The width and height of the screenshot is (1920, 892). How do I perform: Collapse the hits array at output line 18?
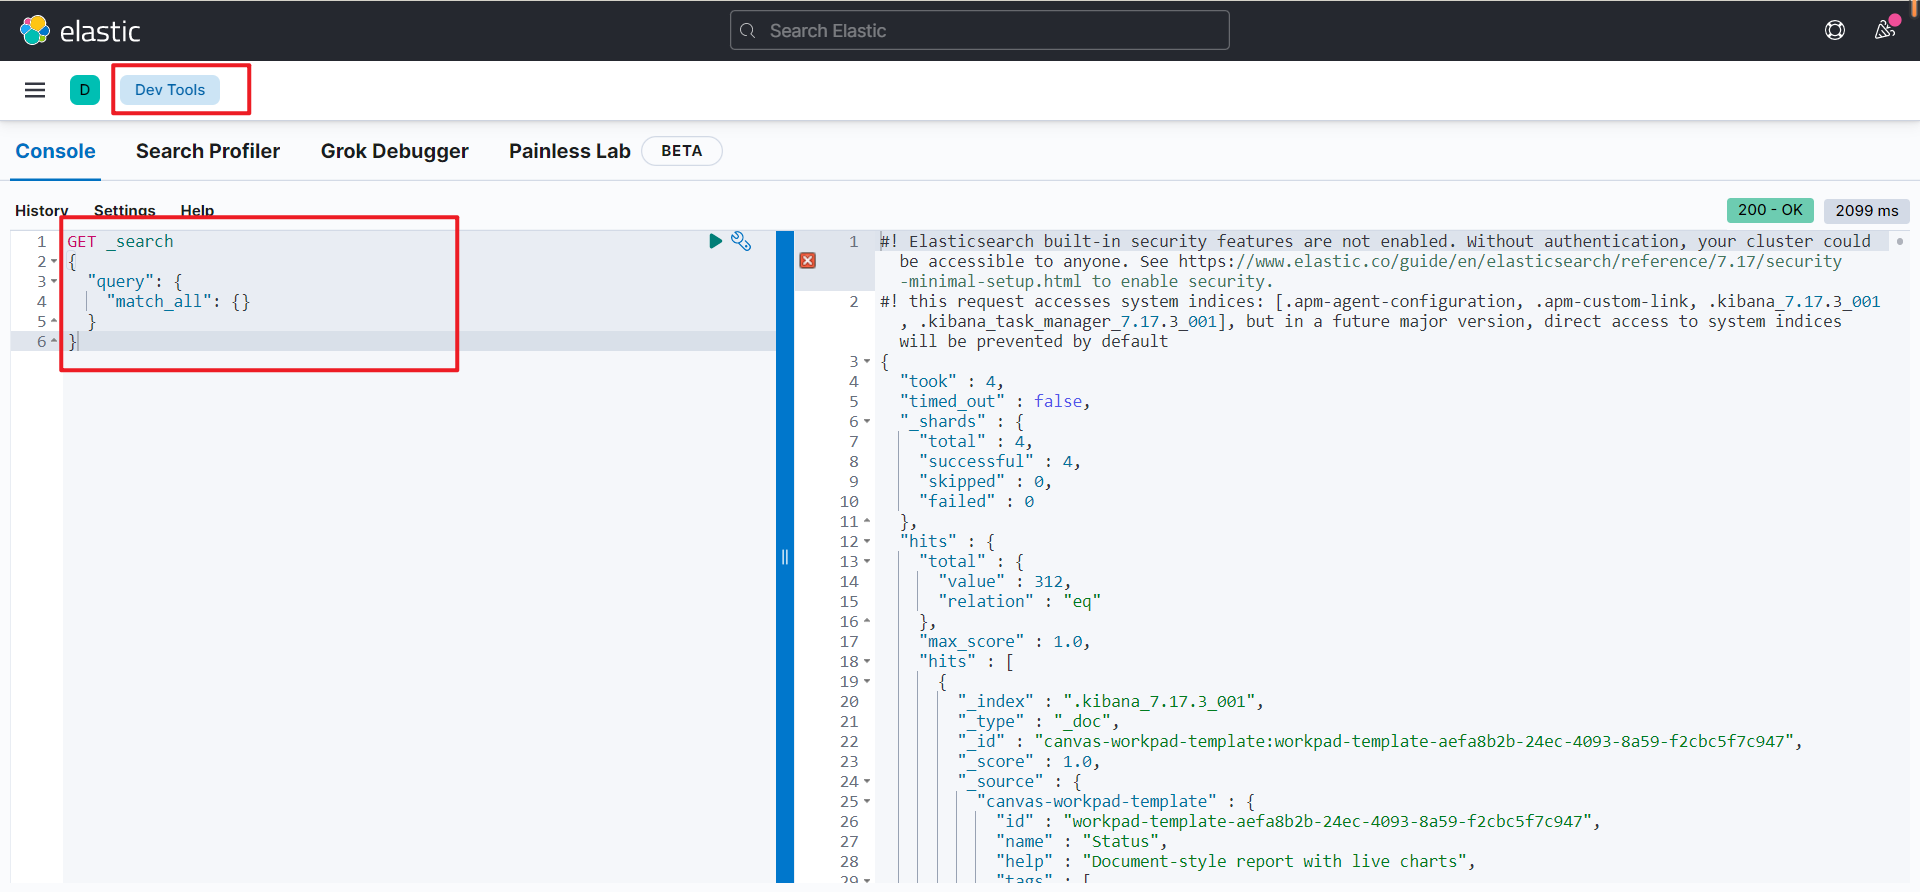pyautogui.click(x=867, y=661)
